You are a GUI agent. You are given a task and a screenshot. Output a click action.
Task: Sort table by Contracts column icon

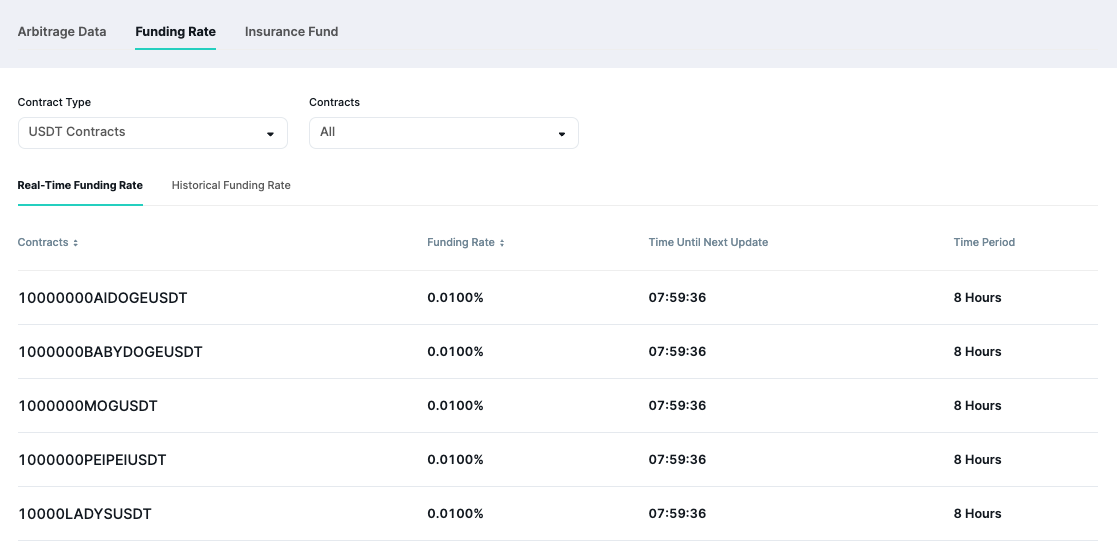(75, 243)
